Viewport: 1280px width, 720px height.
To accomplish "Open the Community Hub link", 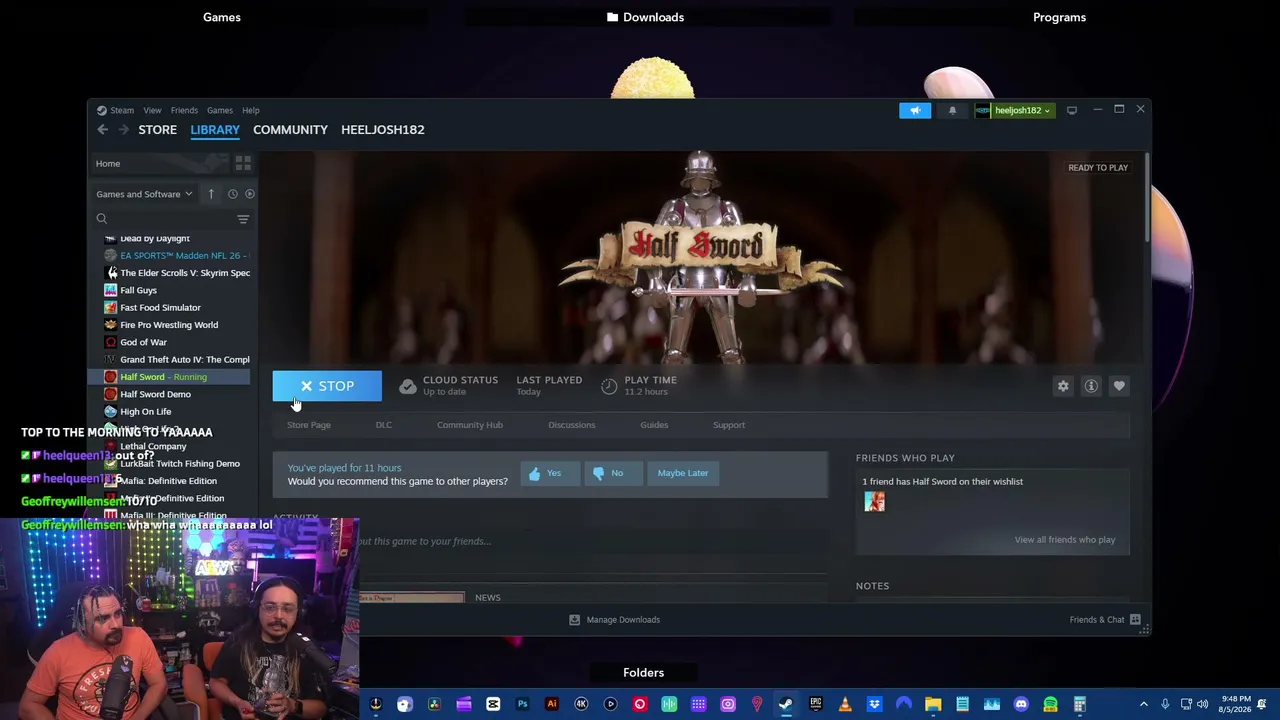I will coord(470,425).
